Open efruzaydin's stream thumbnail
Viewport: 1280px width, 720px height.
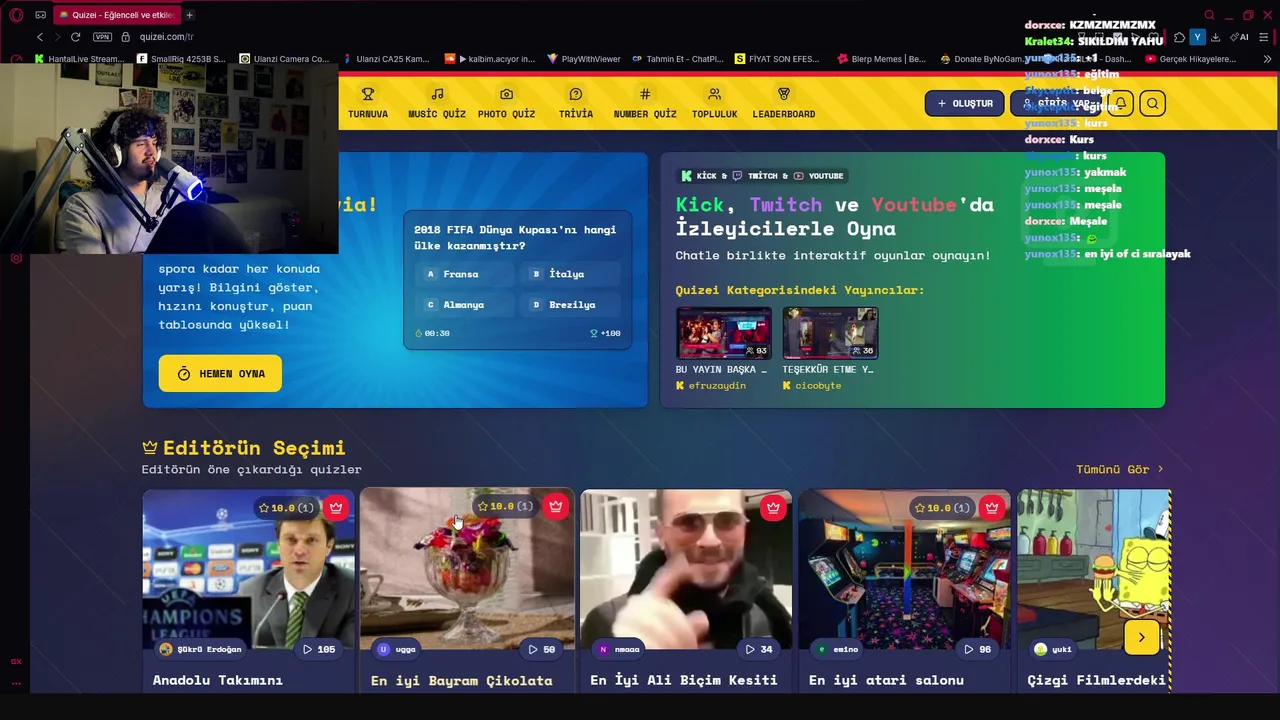[723, 333]
